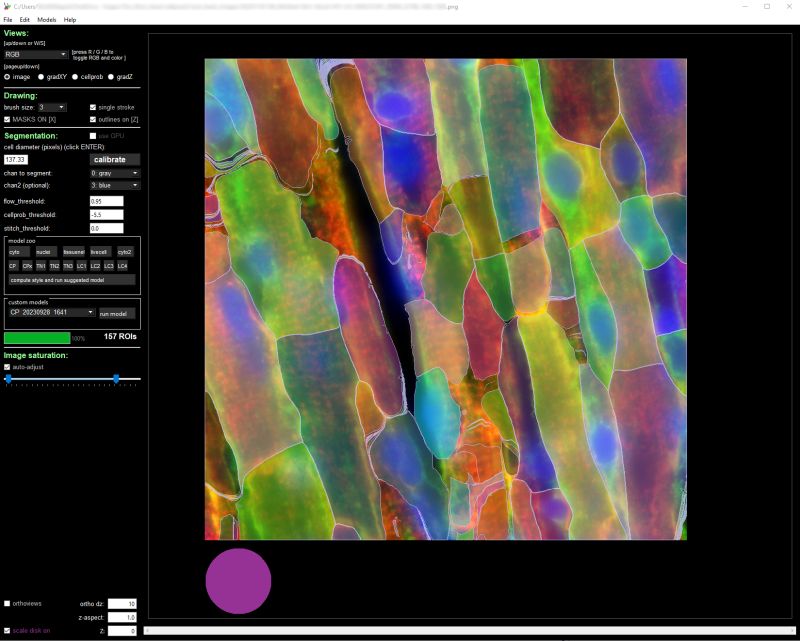Viewport: 800px width, 641px height.
Task: Run the tissuenet model
Action: point(75,252)
